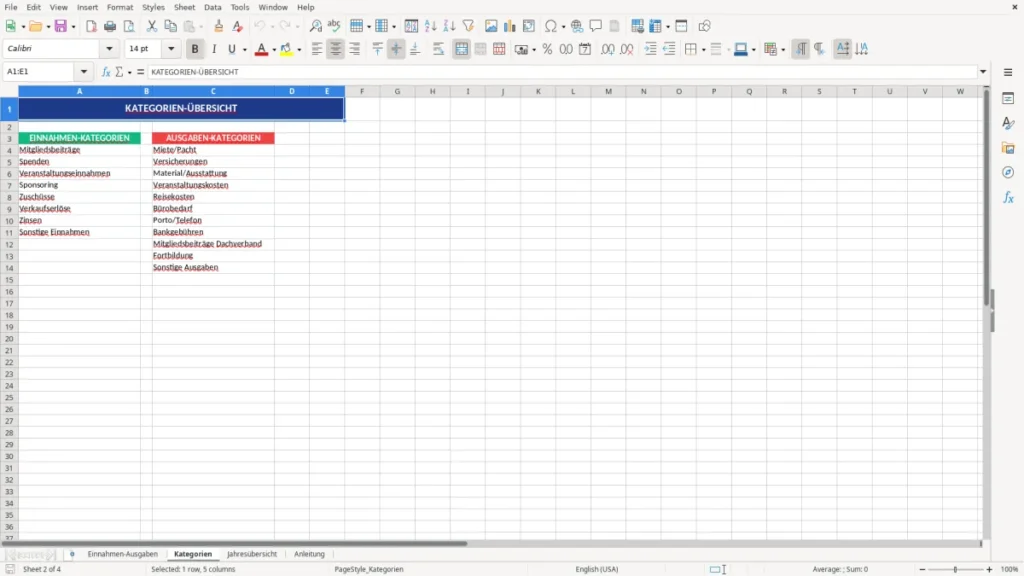Switch to the Anleitung sheet tab
The height and width of the screenshot is (576, 1024).
point(309,554)
